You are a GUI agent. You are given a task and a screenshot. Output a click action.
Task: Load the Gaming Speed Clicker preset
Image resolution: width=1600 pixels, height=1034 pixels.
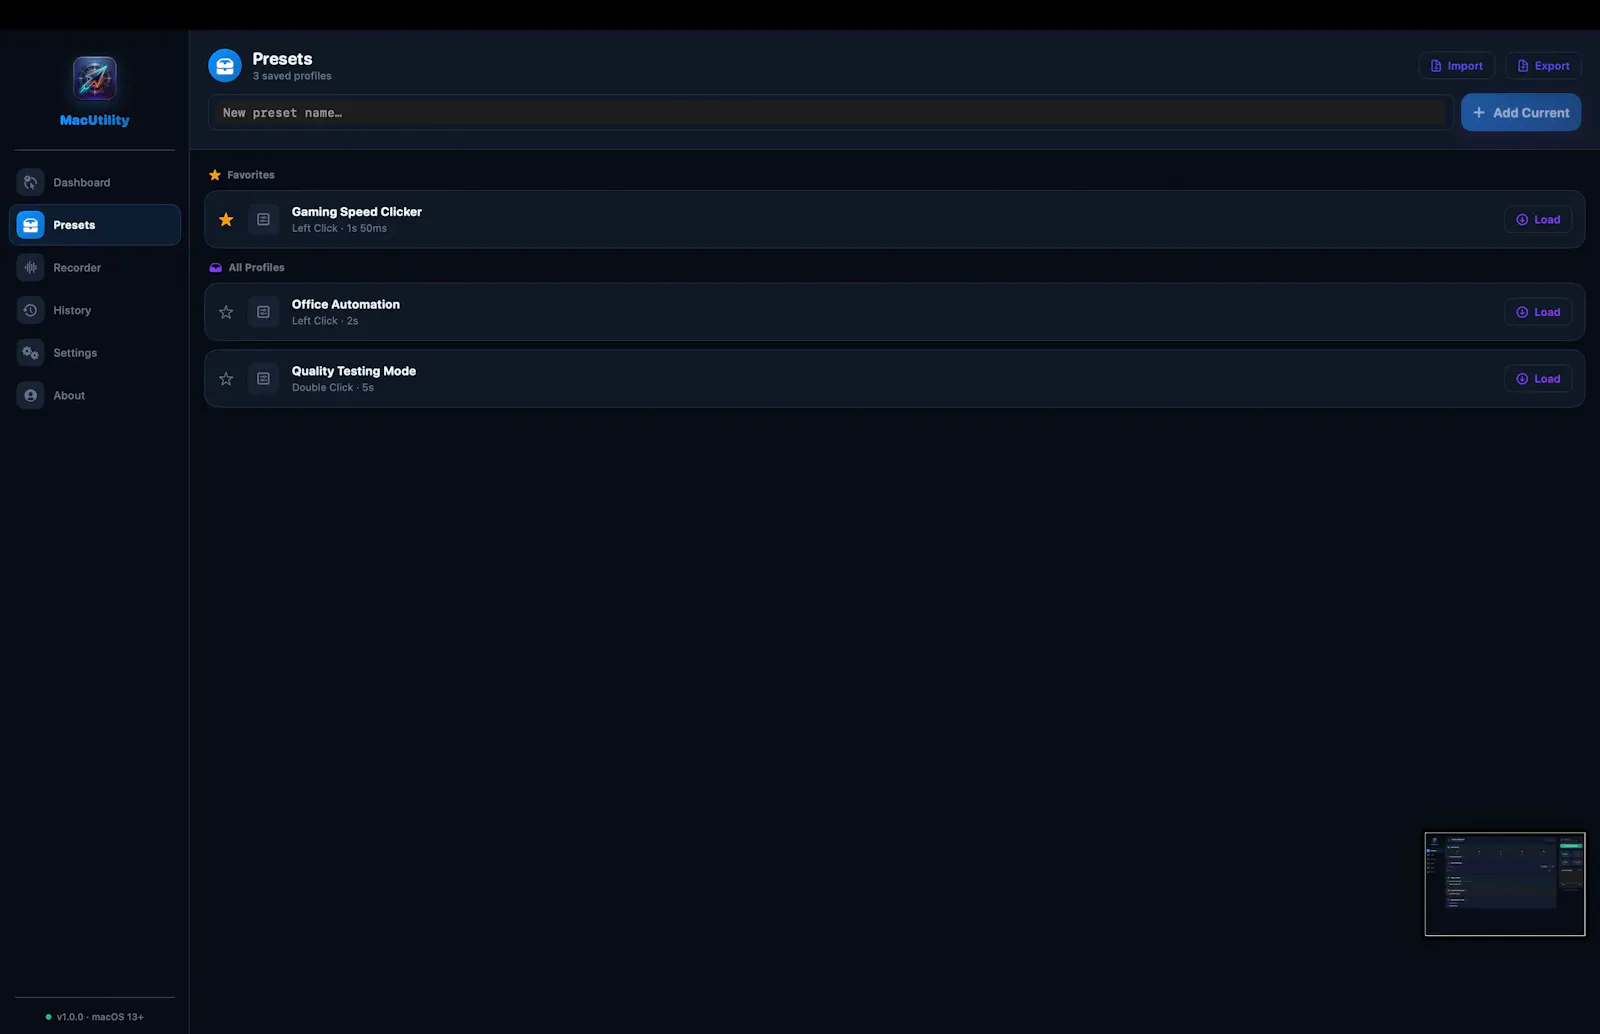pyautogui.click(x=1538, y=220)
